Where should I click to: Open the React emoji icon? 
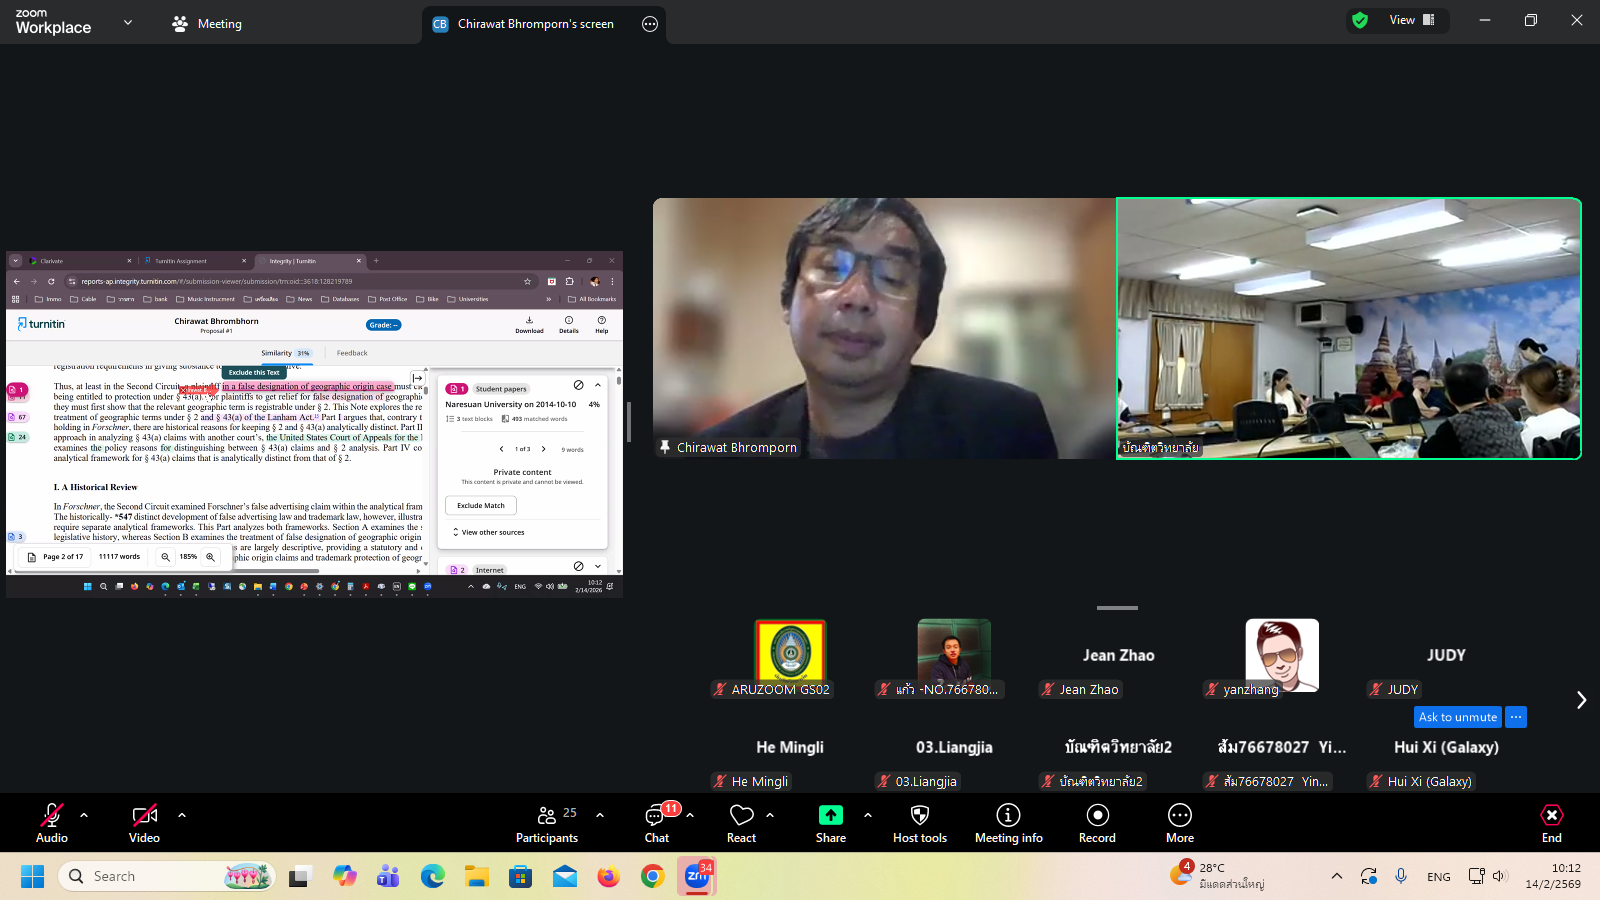[x=741, y=816]
